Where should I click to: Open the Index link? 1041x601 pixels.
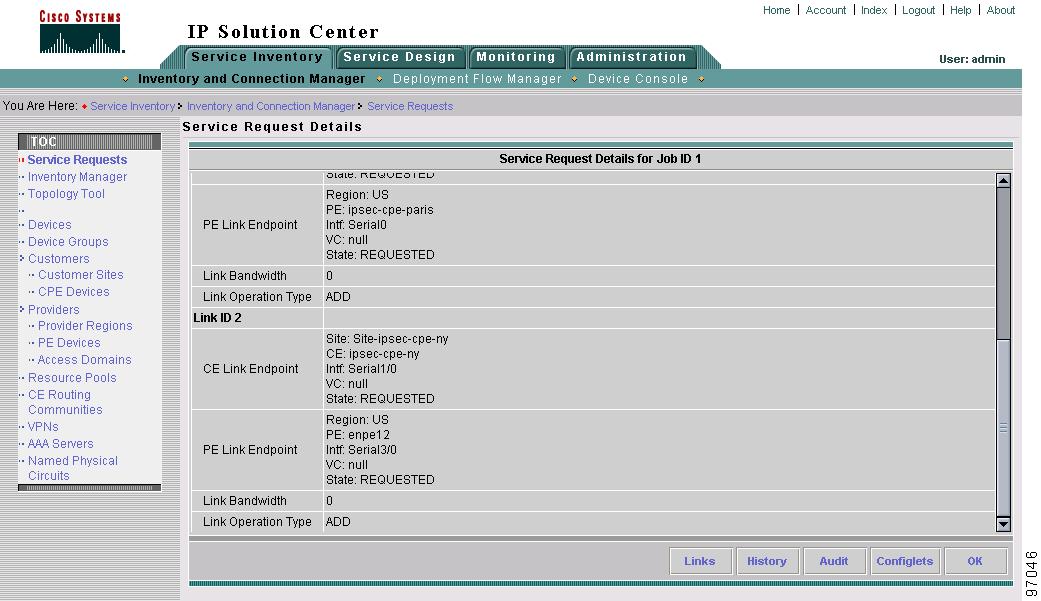[874, 10]
